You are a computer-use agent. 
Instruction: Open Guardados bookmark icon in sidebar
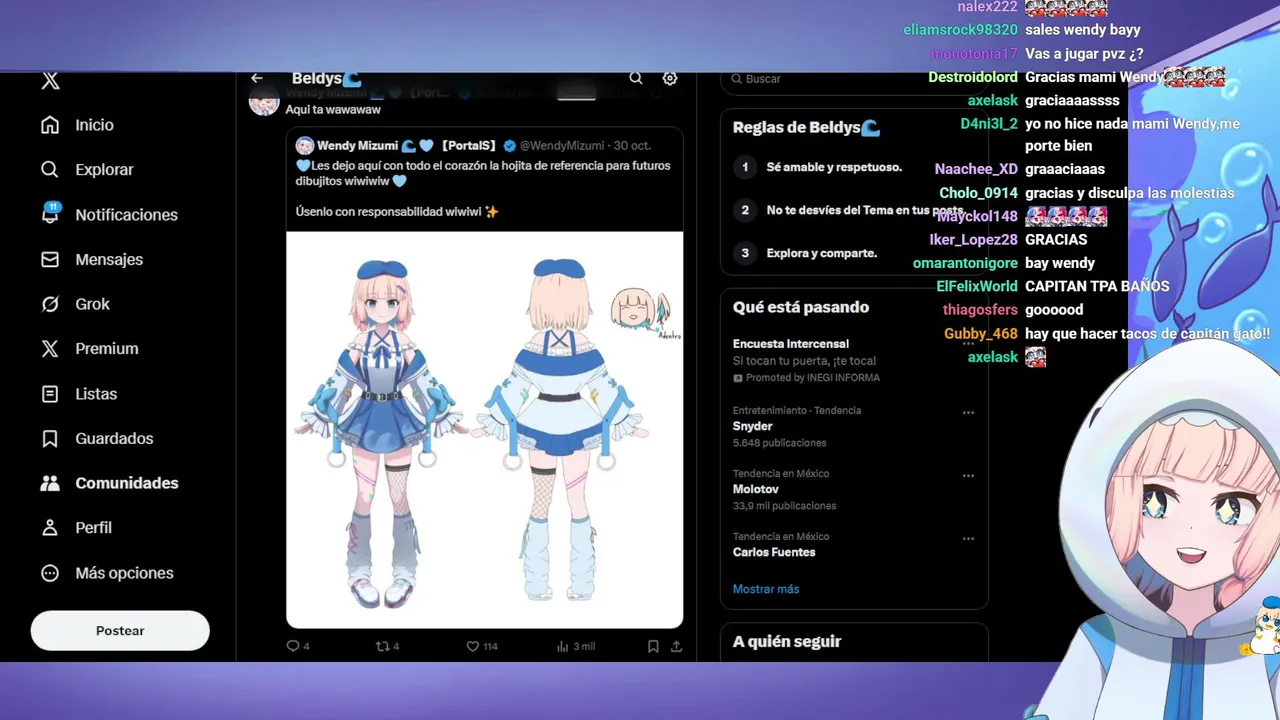click(50, 438)
